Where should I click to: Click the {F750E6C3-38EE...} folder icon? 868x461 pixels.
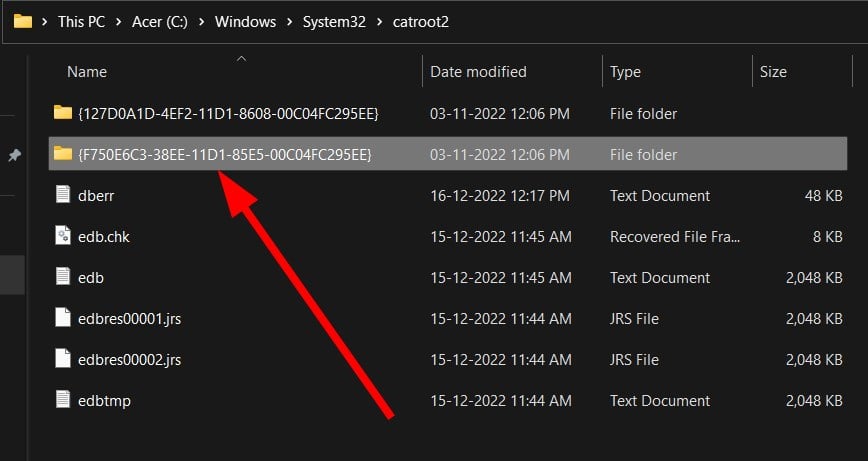coord(63,154)
